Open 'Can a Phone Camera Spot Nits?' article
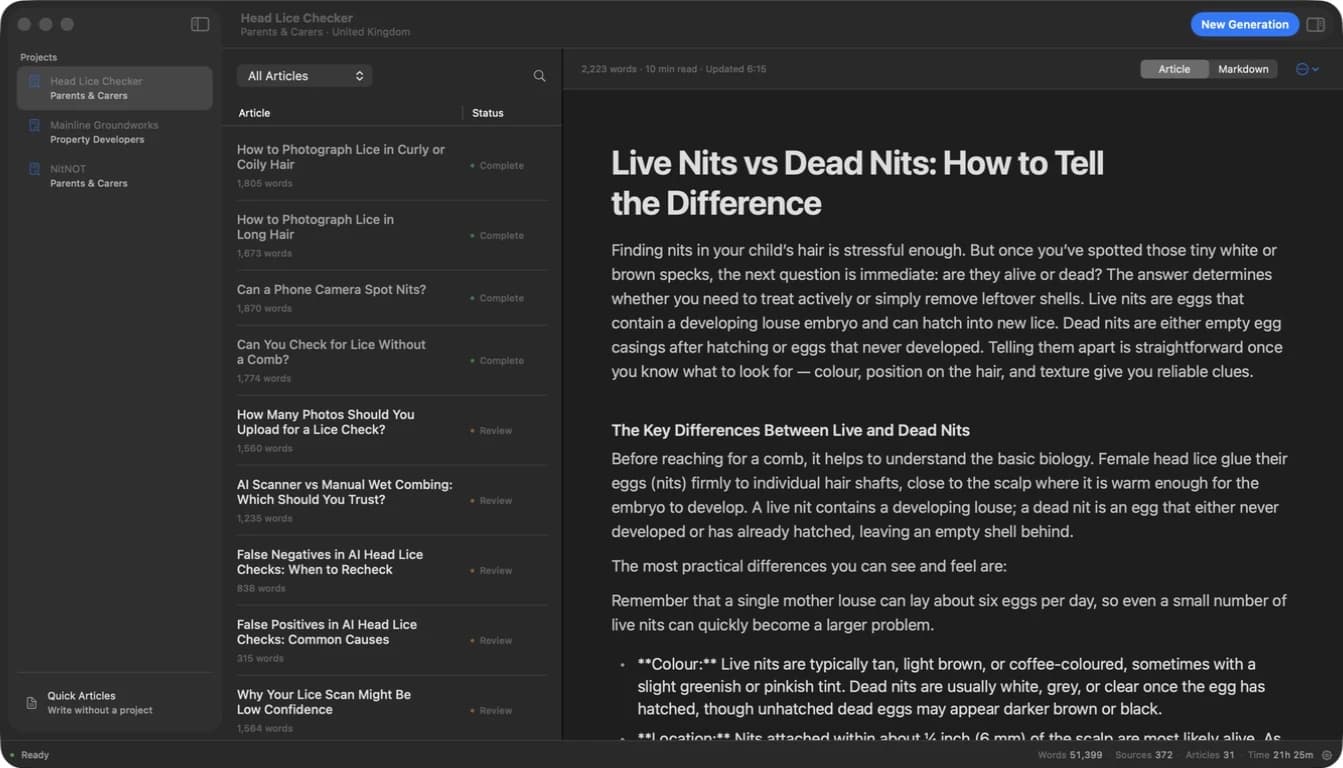Viewport: 1343px width, 768px height. click(x=392, y=298)
